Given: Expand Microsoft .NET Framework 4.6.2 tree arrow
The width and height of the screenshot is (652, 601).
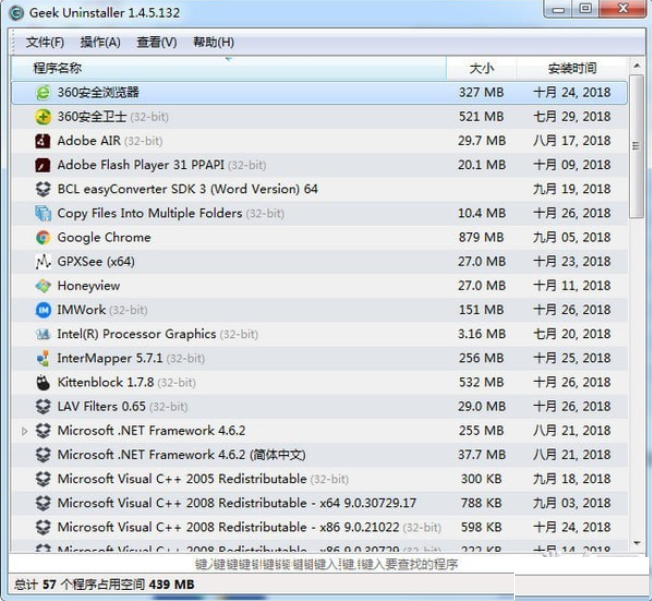Looking at the screenshot, I should tap(25, 431).
